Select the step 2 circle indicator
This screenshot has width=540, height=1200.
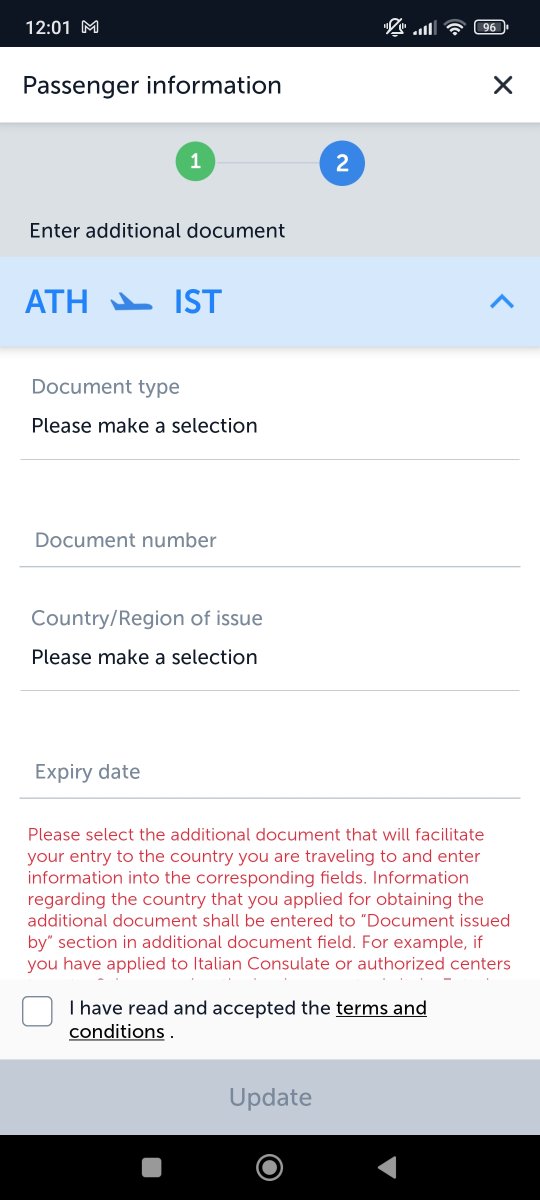click(342, 163)
